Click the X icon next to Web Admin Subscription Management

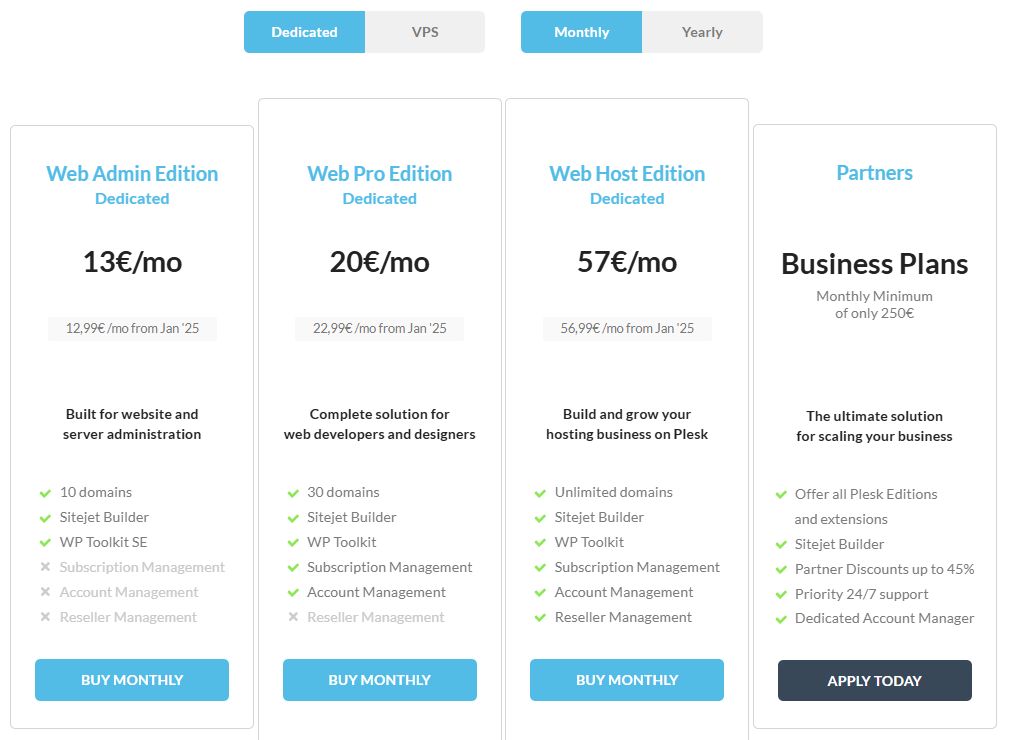[x=45, y=568]
